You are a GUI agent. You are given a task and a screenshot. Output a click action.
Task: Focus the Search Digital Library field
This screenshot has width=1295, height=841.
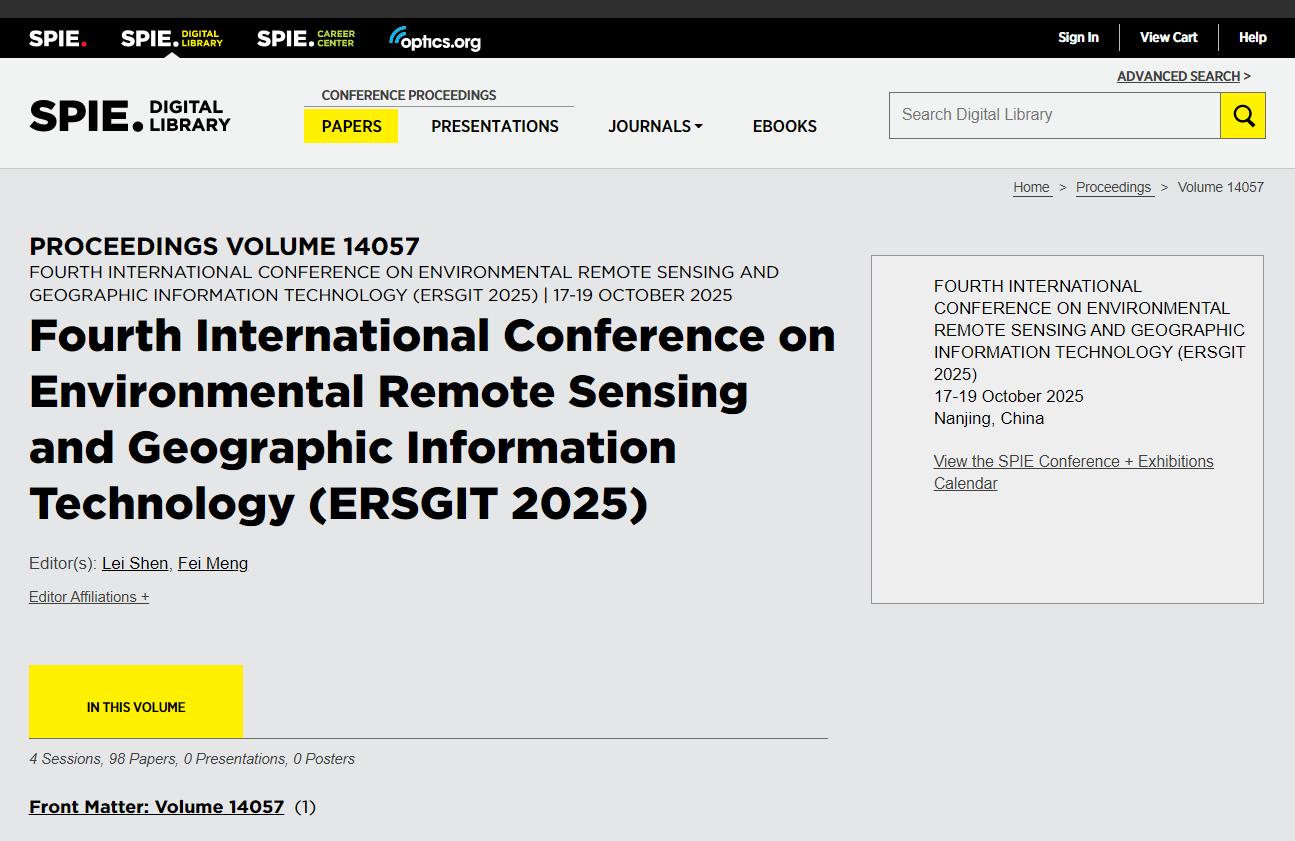[1054, 115]
